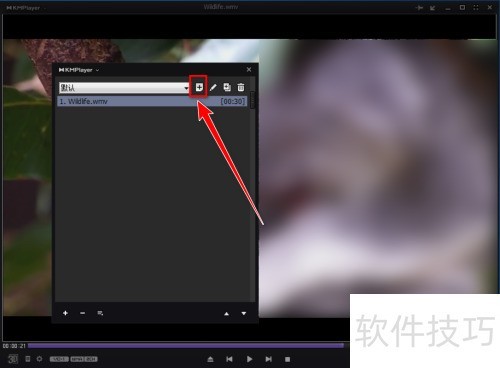500x368 pixels.
Task: Delete the playlist with the trash icon
Action: pos(241,87)
